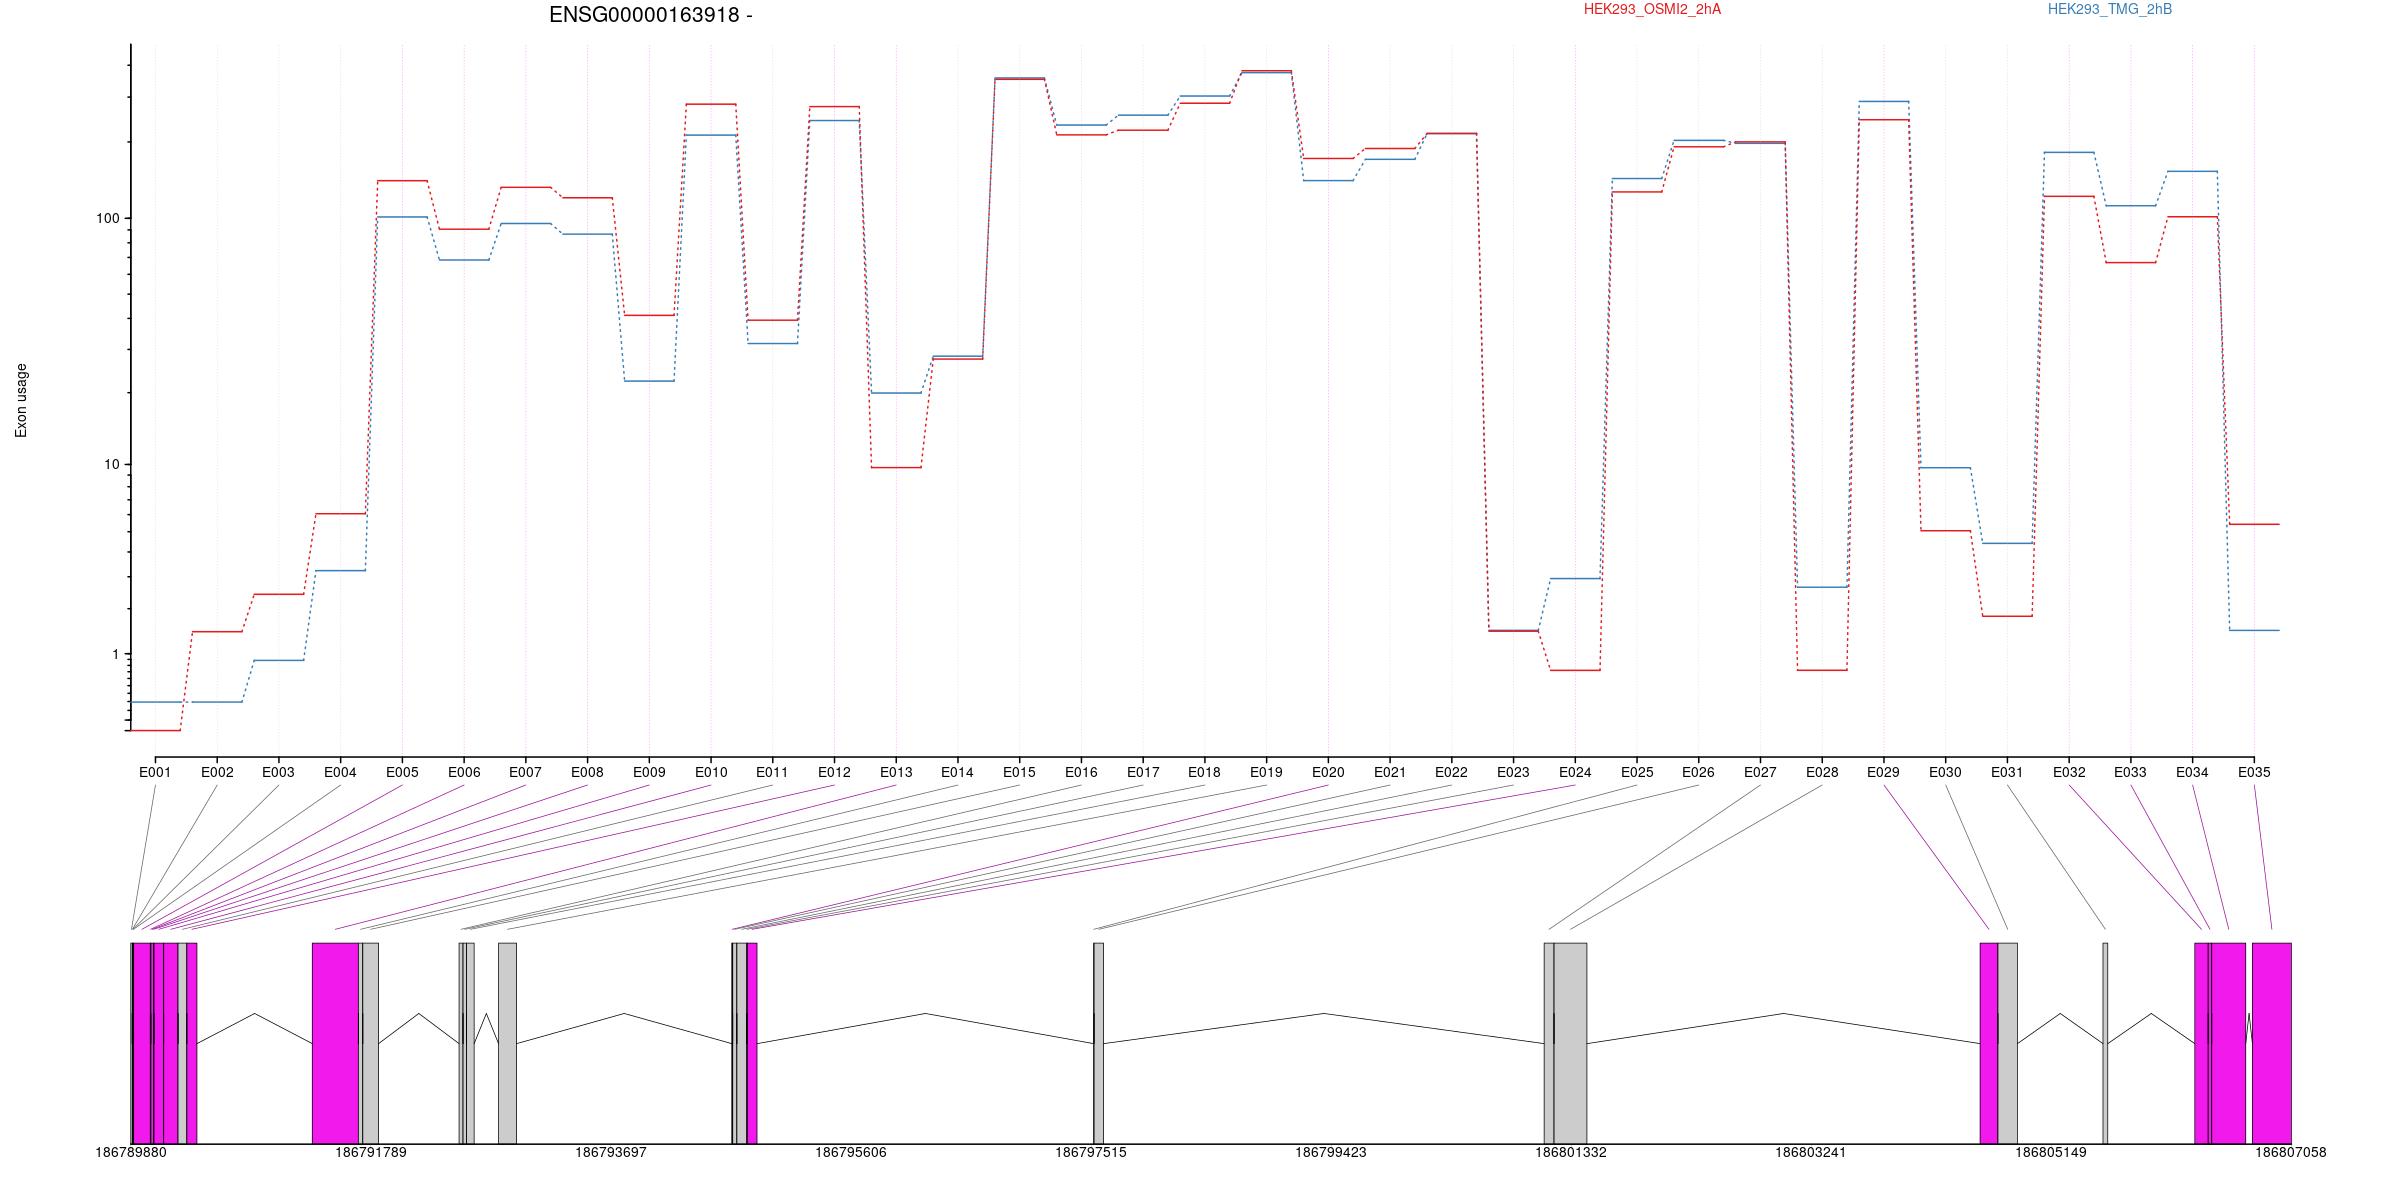Click exon label E030
Viewport: 2400px width, 1200px height.
(1945, 772)
